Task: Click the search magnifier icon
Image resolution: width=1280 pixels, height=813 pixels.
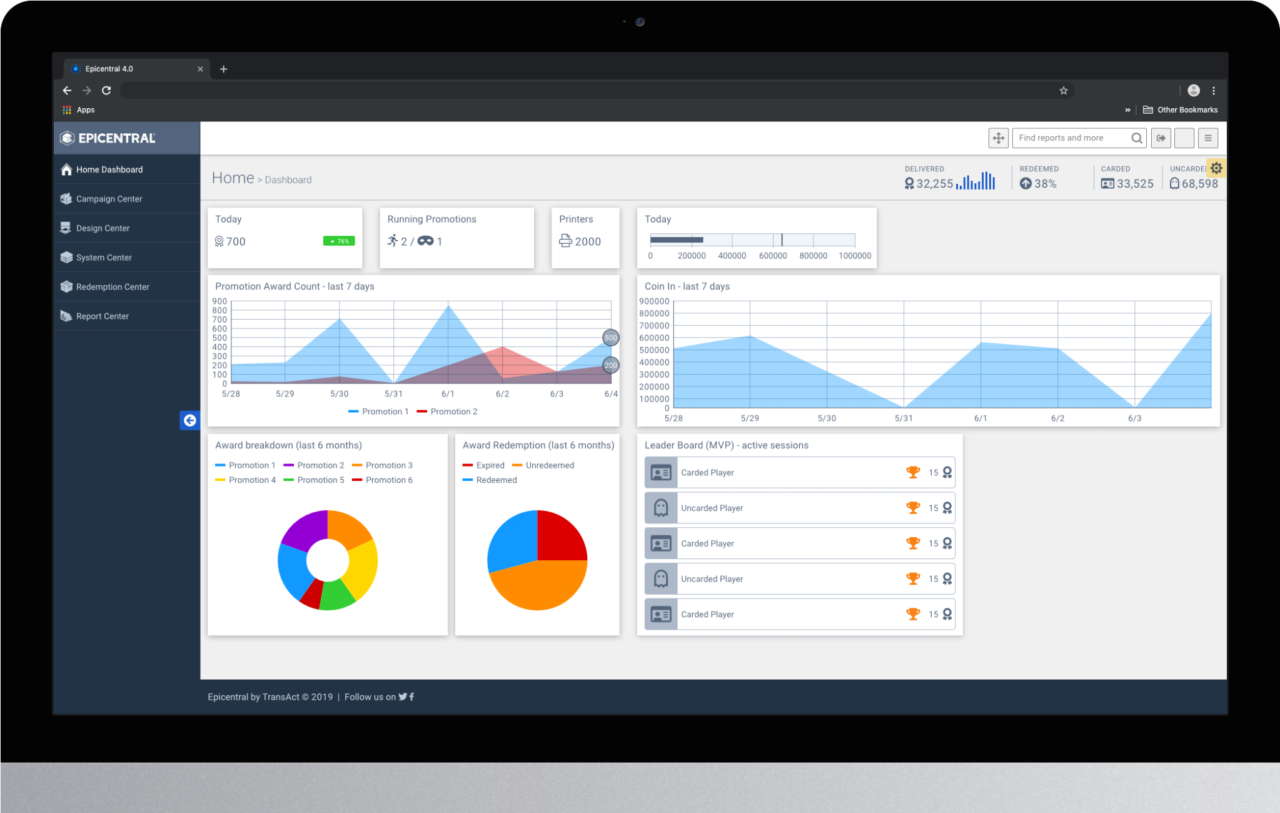Action: (1137, 138)
